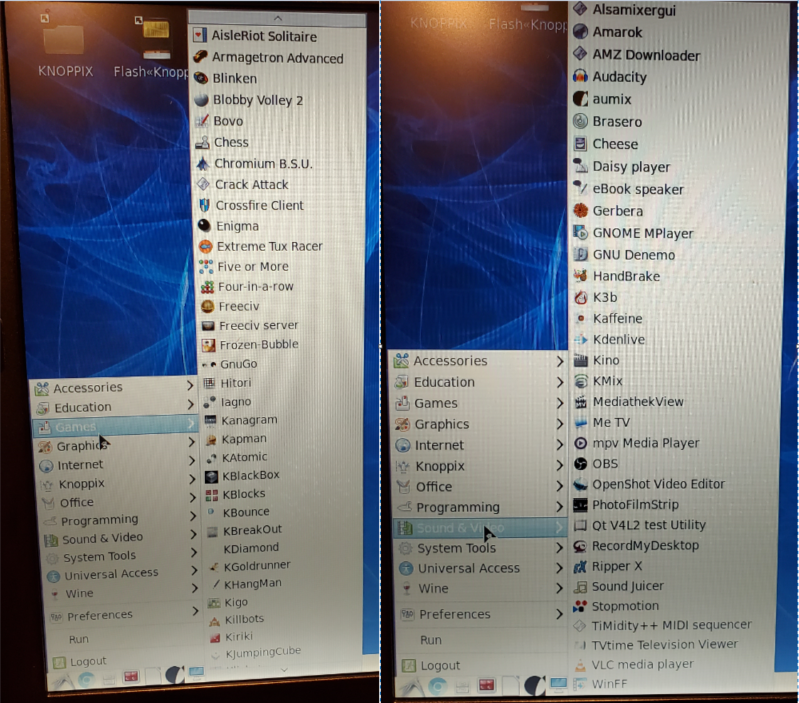
Task: Click the Audacity headphones icon
Action: (x=580, y=77)
